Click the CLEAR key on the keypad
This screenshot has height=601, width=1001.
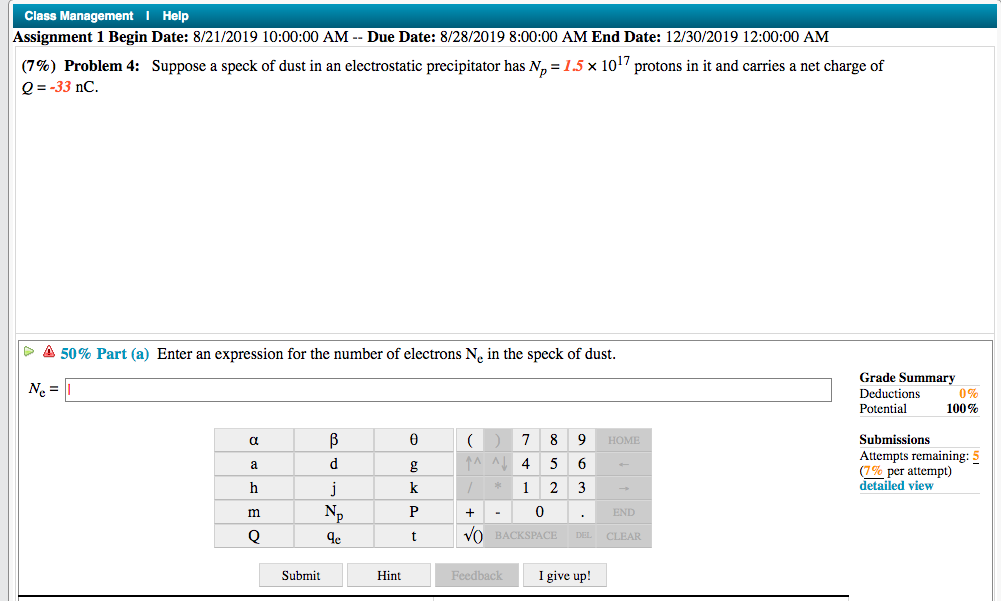624,536
